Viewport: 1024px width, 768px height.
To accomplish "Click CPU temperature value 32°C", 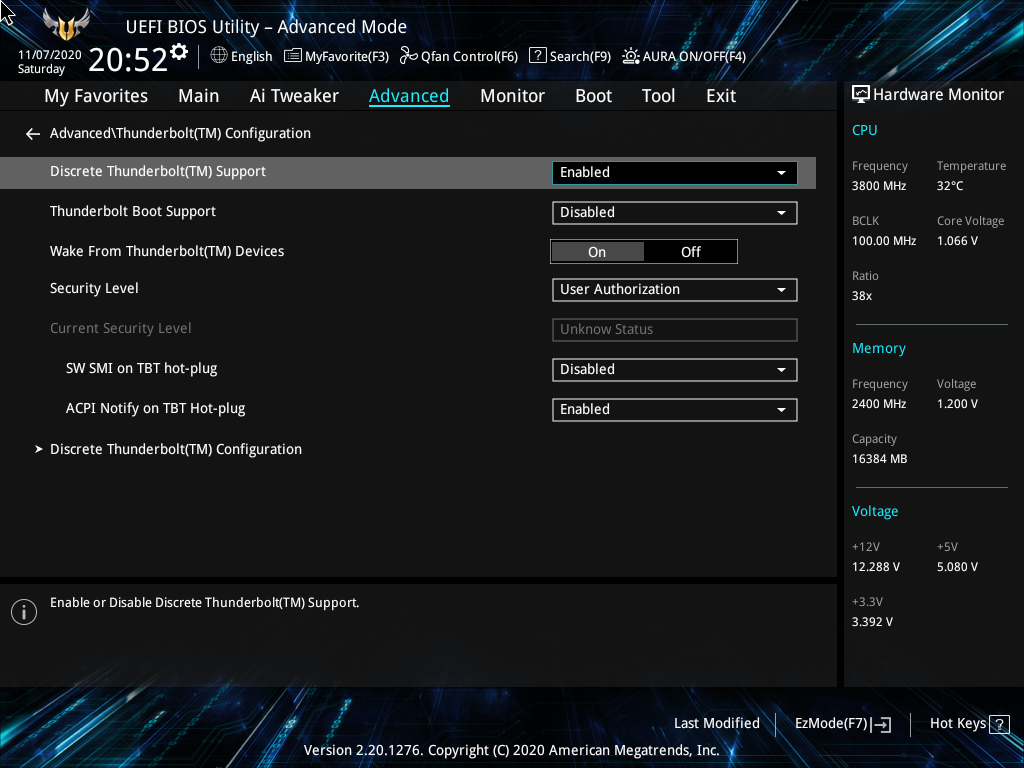I will (x=950, y=186).
